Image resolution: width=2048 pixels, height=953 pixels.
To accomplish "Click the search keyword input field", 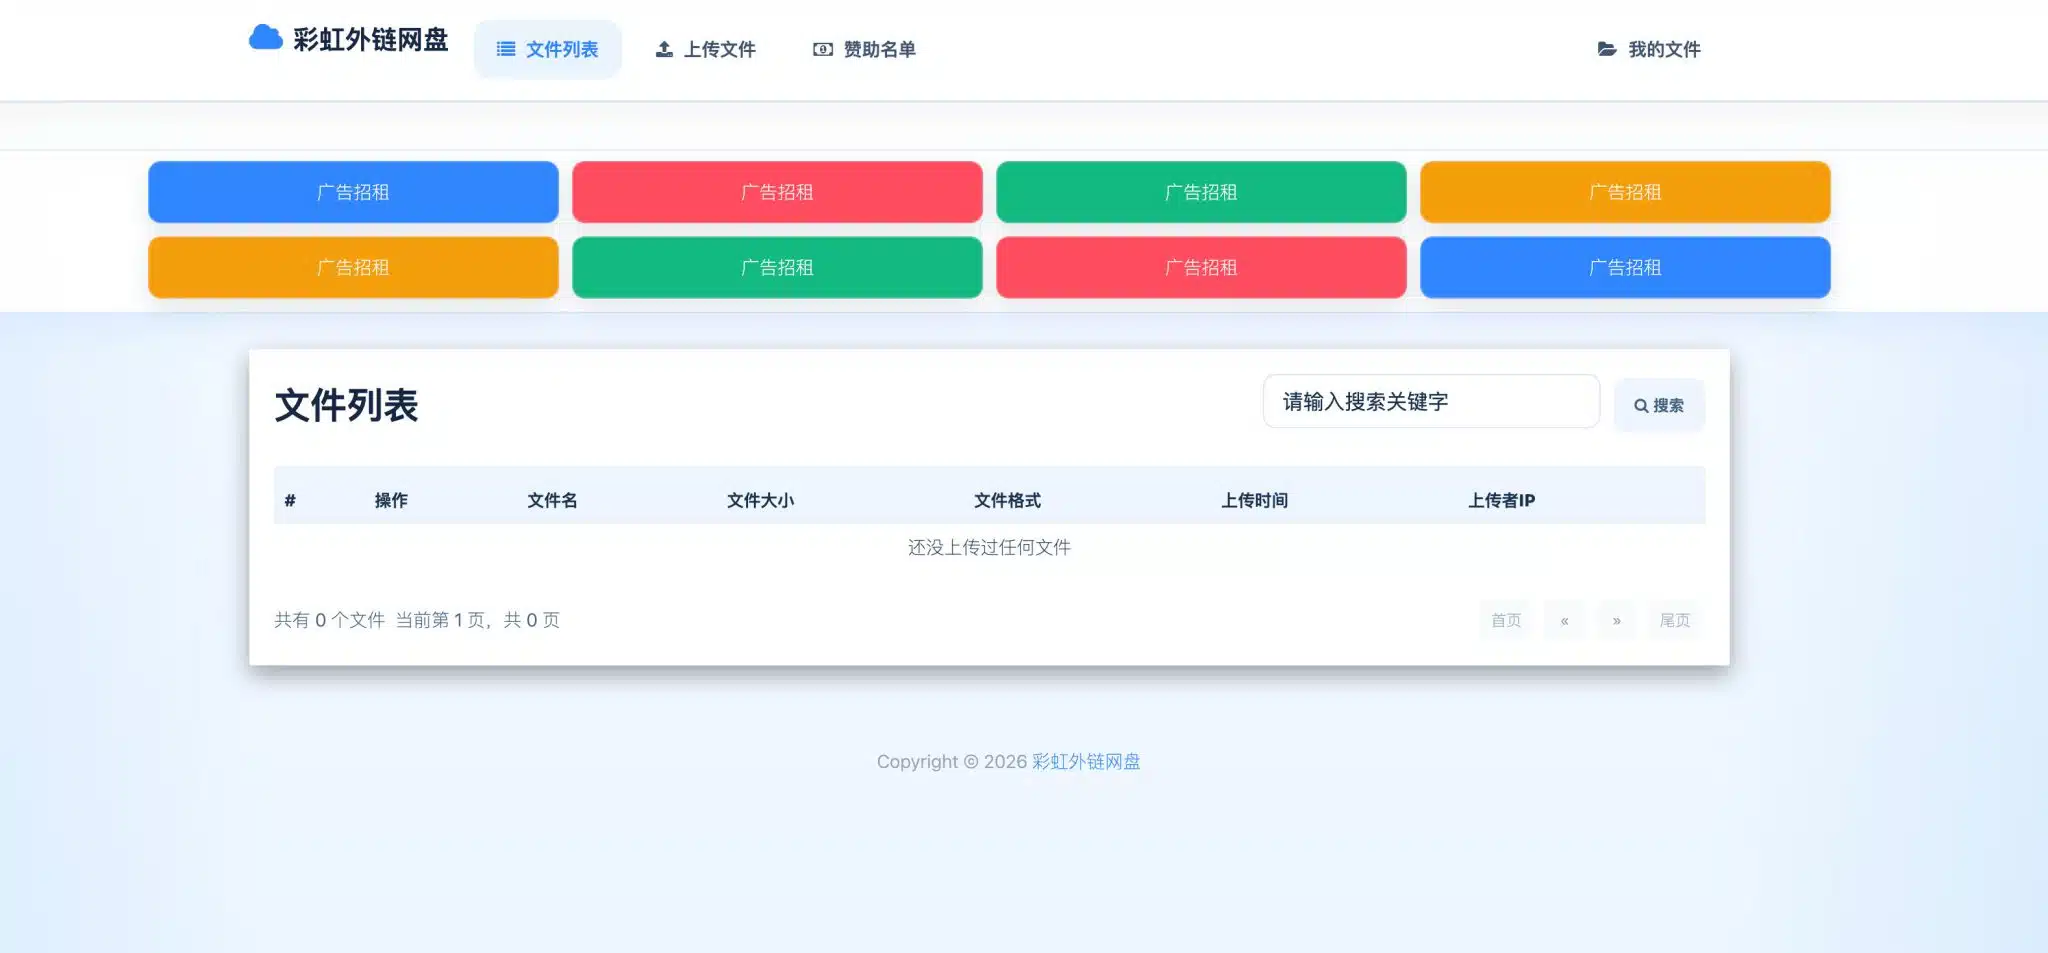I will click(x=1431, y=401).
